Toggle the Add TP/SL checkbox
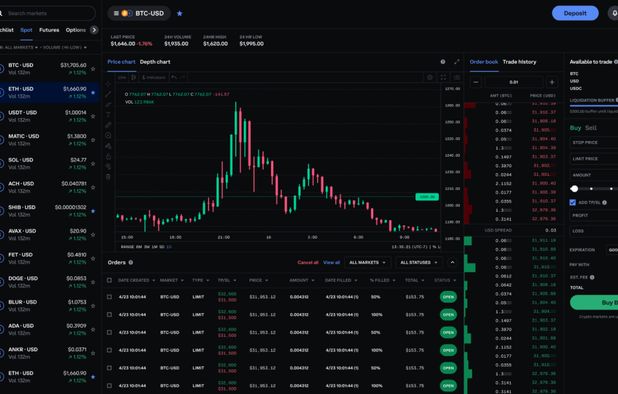The image size is (618, 394). [573, 203]
